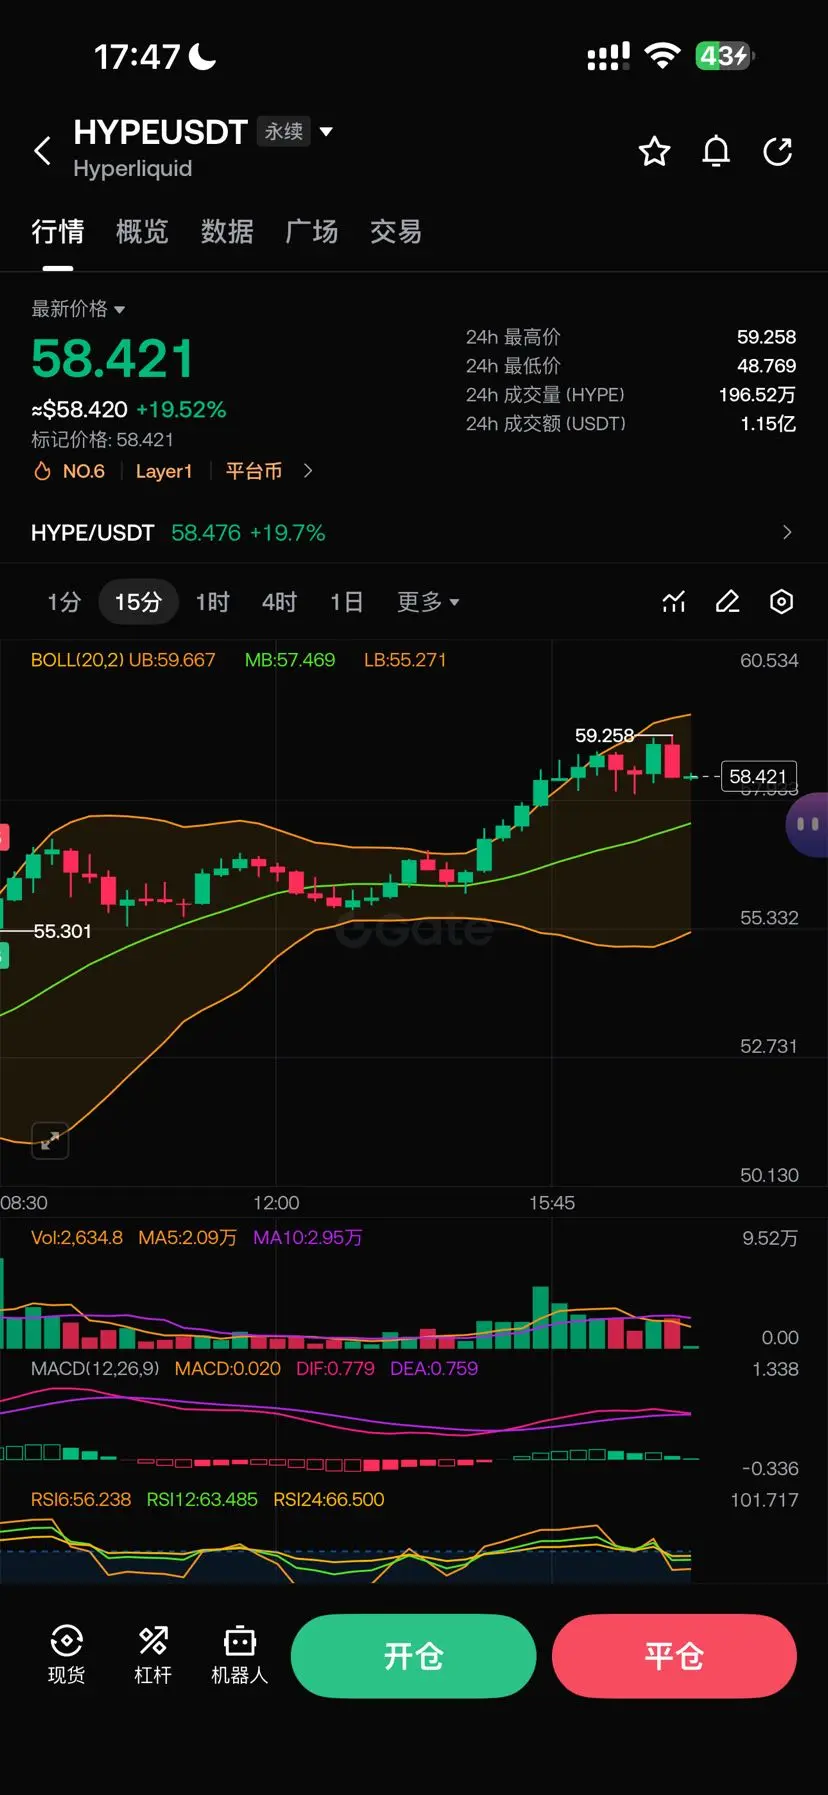The image size is (828, 1795).
Task: Select the pencil drawing tool icon
Action: [x=728, y=602]
